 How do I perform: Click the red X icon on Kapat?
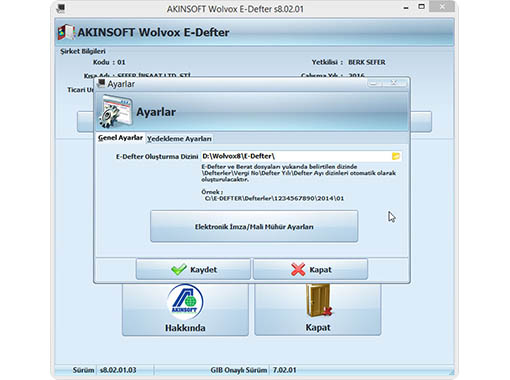coord(298,269)
